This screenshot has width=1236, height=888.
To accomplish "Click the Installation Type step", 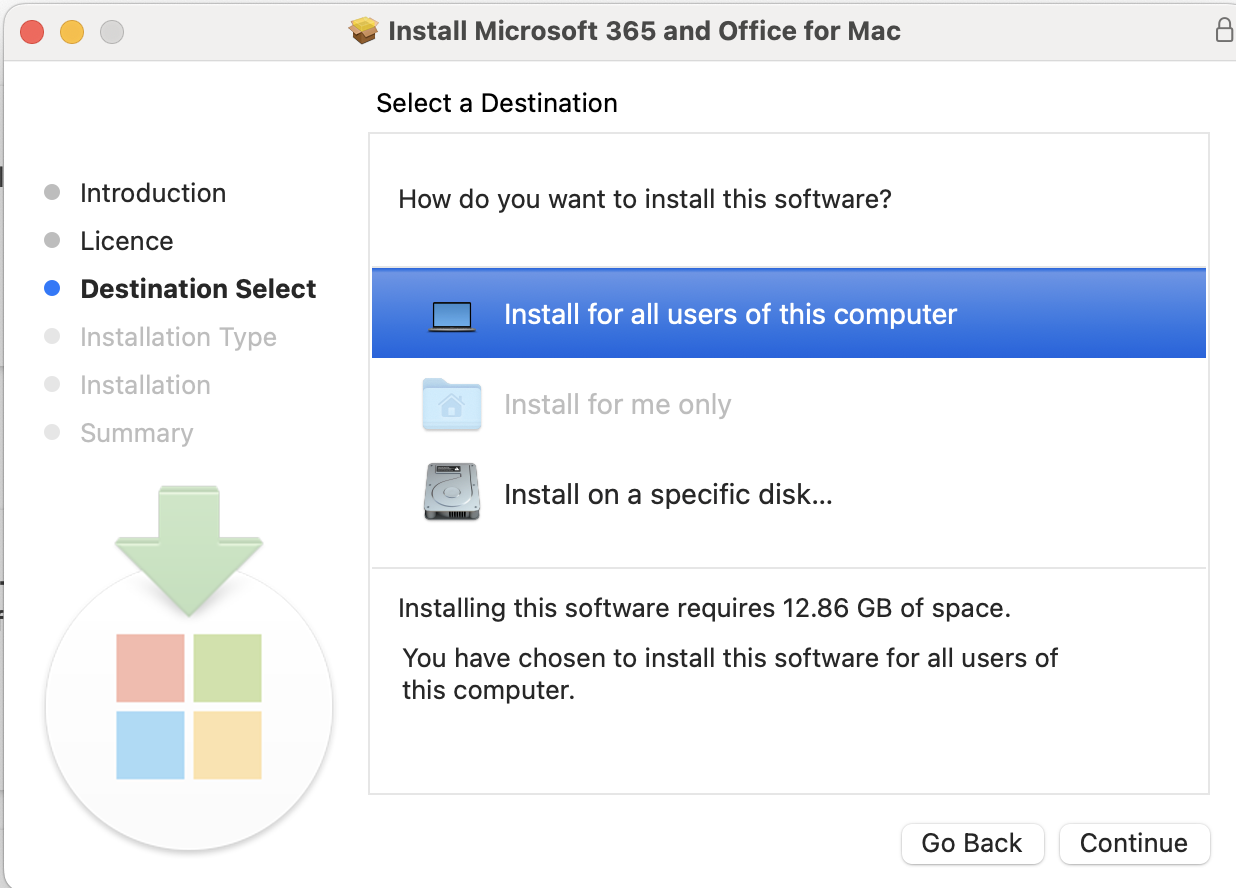I will tap(178, 337).
